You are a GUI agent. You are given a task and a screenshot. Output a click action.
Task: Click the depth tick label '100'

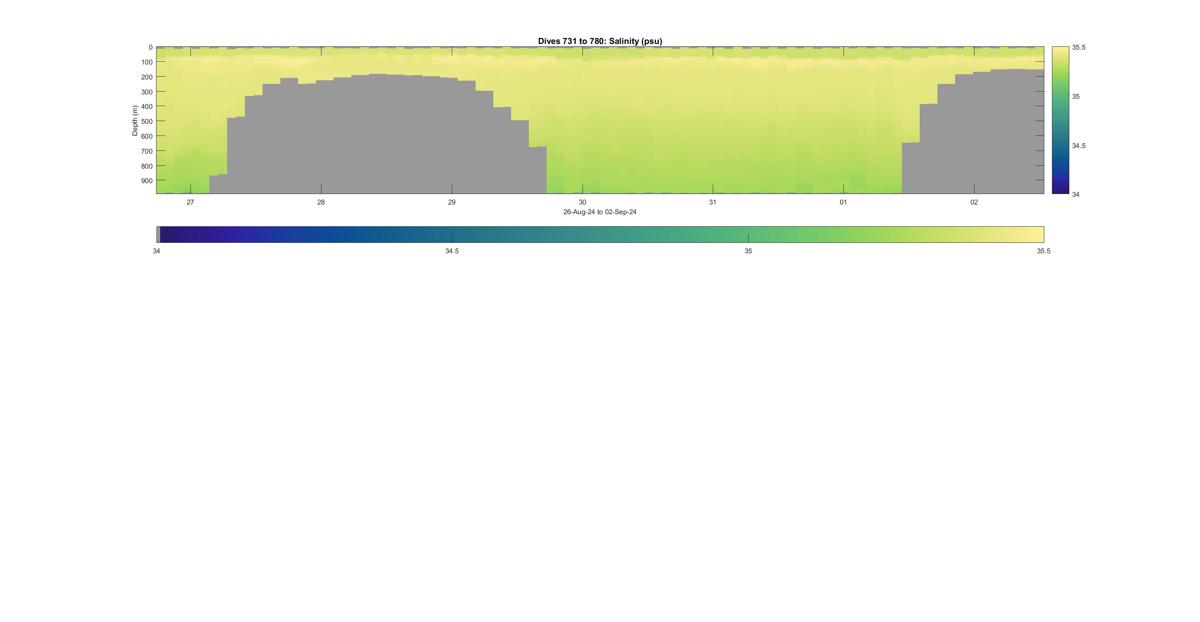[146, 62]
